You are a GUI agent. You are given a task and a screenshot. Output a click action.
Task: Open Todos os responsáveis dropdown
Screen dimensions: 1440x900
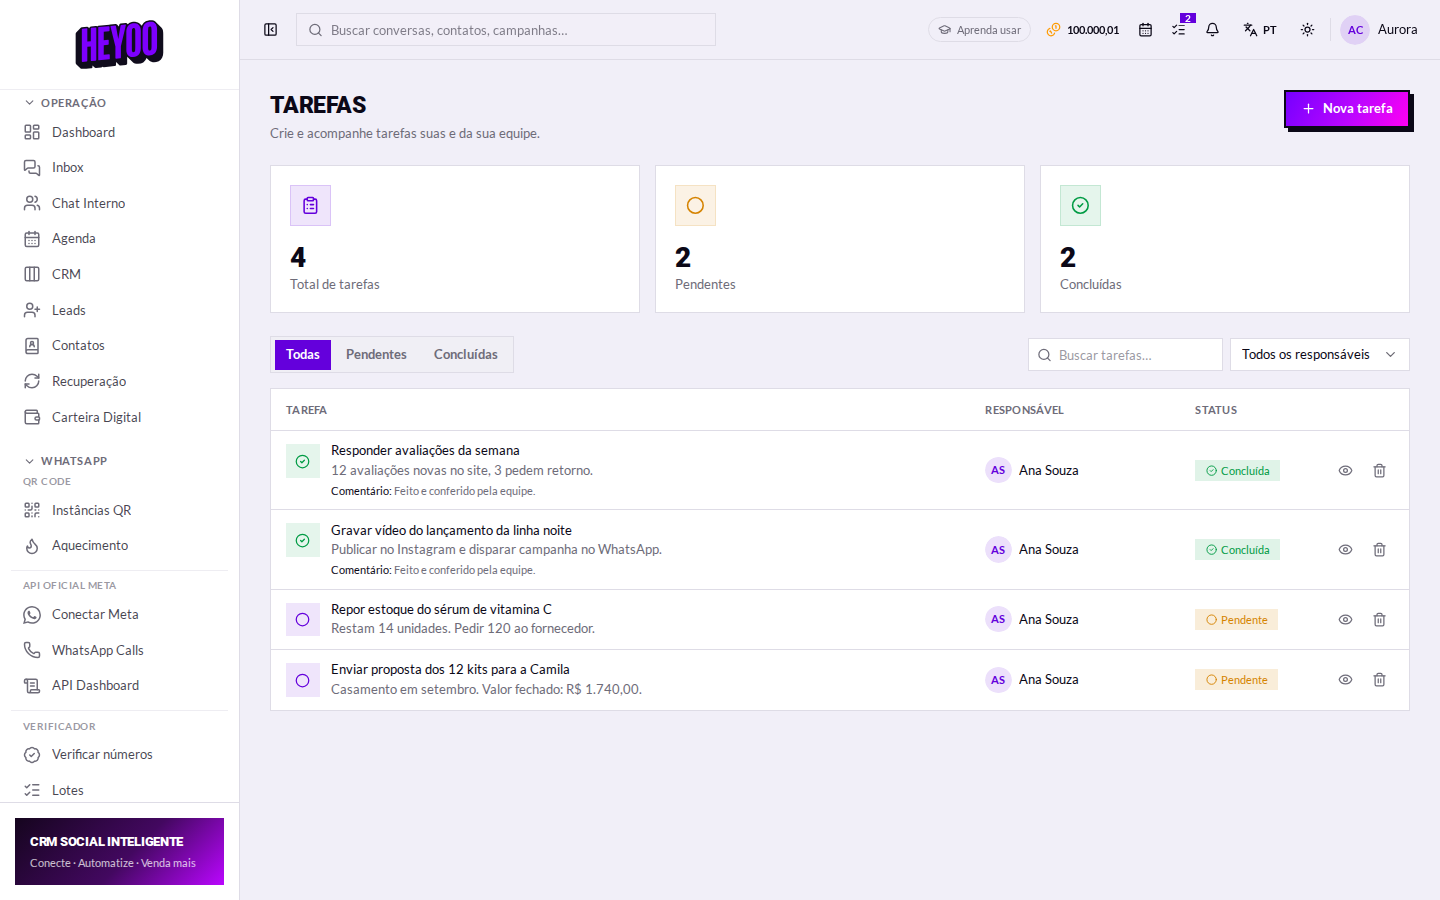1319,355
